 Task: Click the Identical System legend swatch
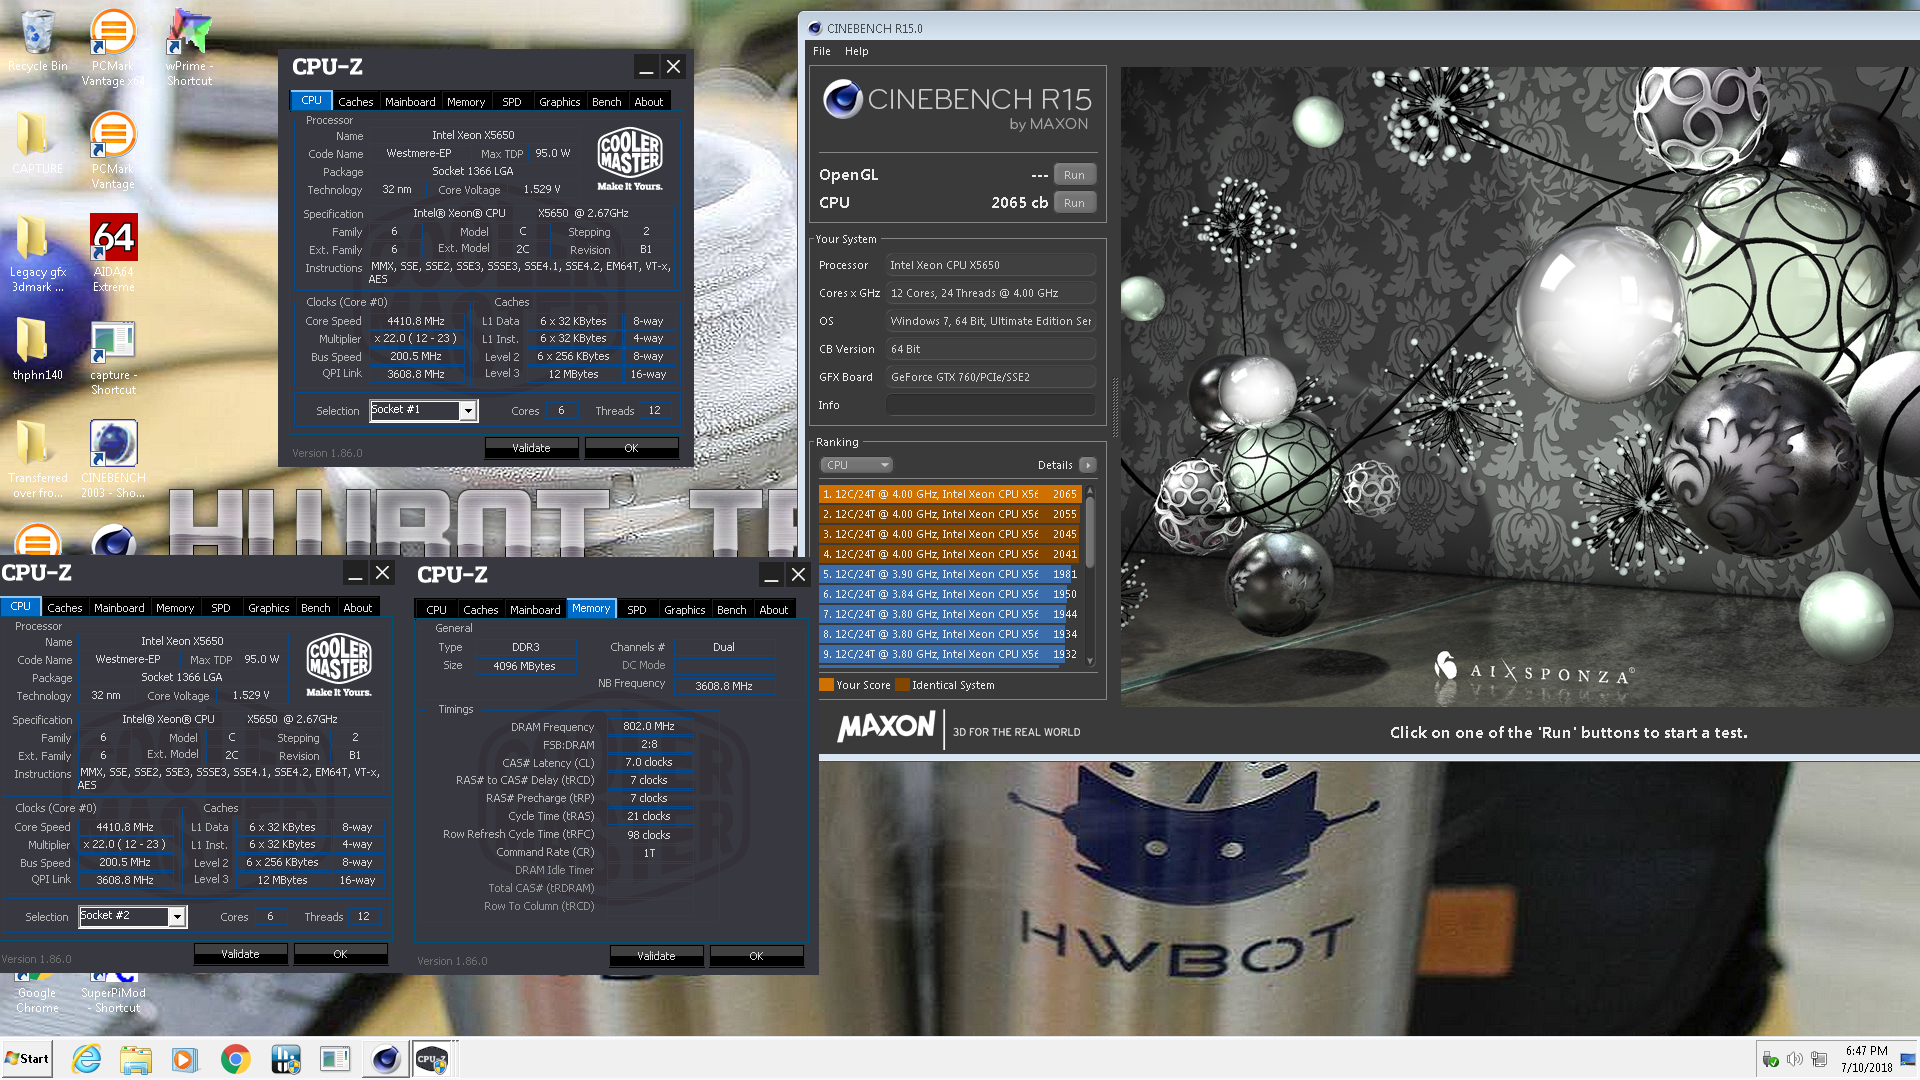coord(903,685)
